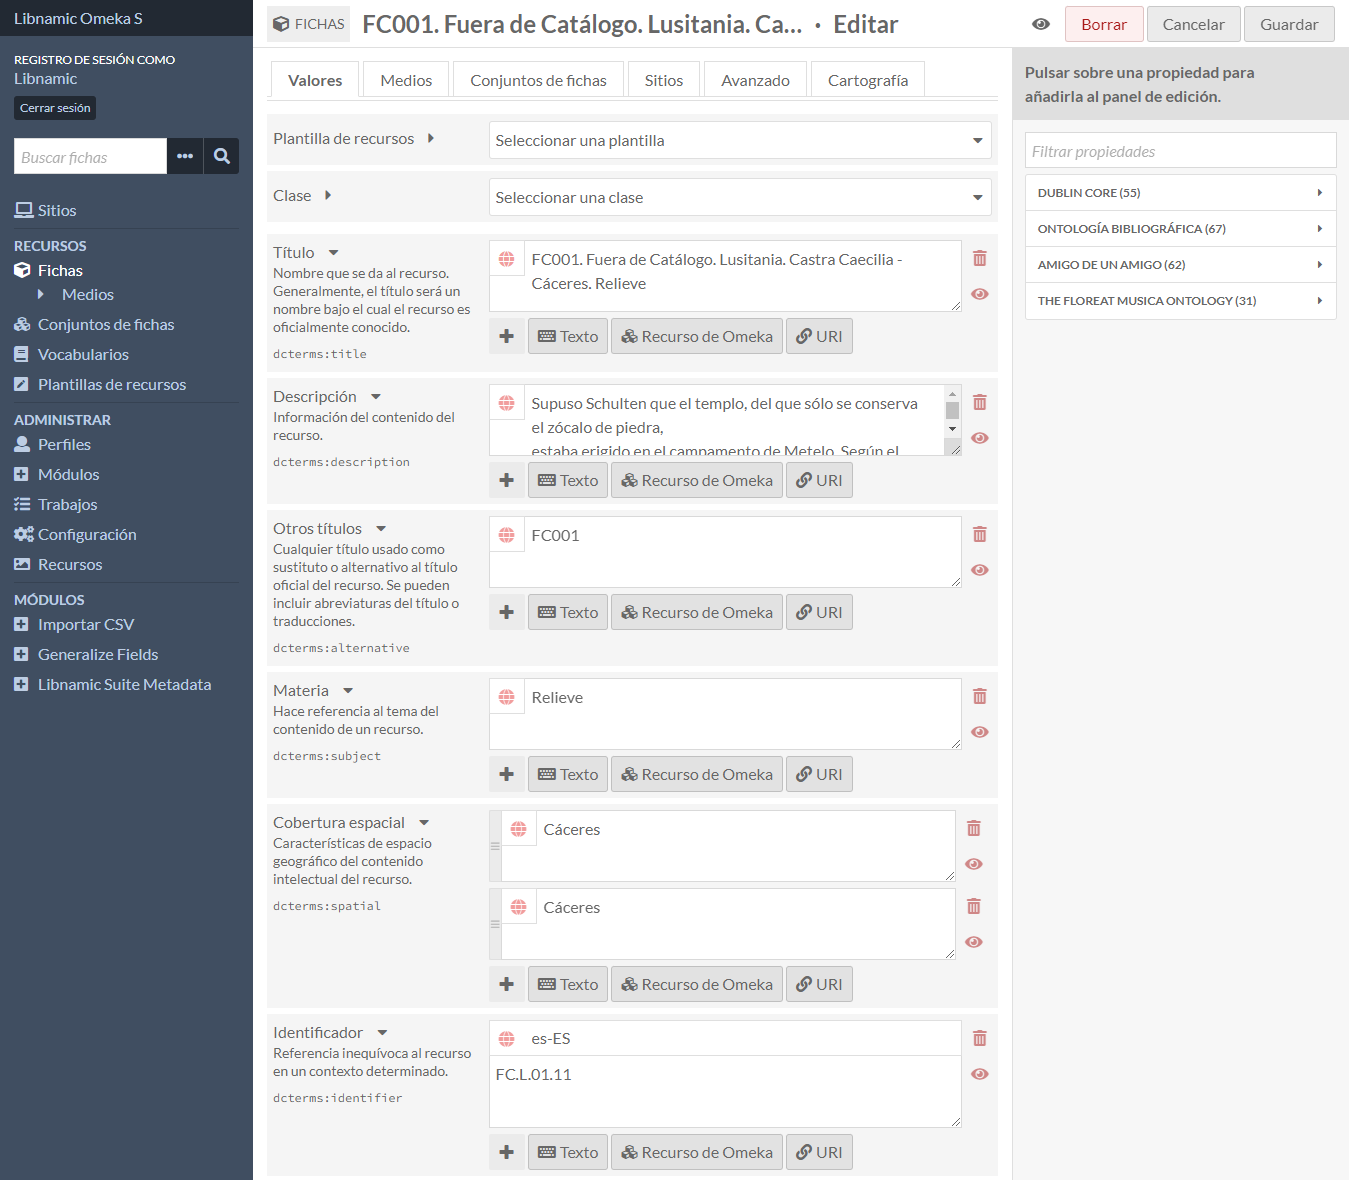Set language with globe icon for Título

click(507, 259)
